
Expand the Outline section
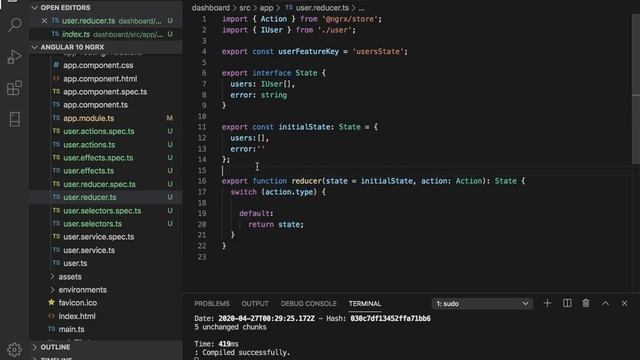(x=55, y=347)
